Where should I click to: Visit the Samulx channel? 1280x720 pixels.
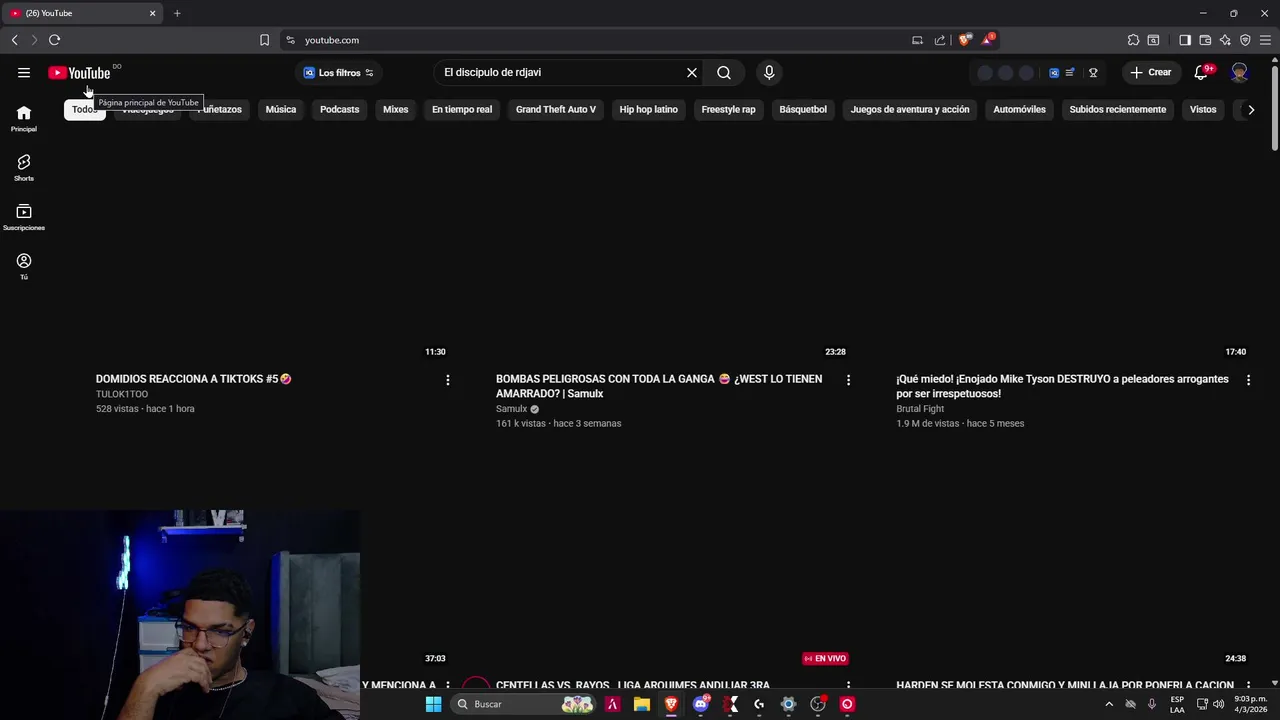511,409
